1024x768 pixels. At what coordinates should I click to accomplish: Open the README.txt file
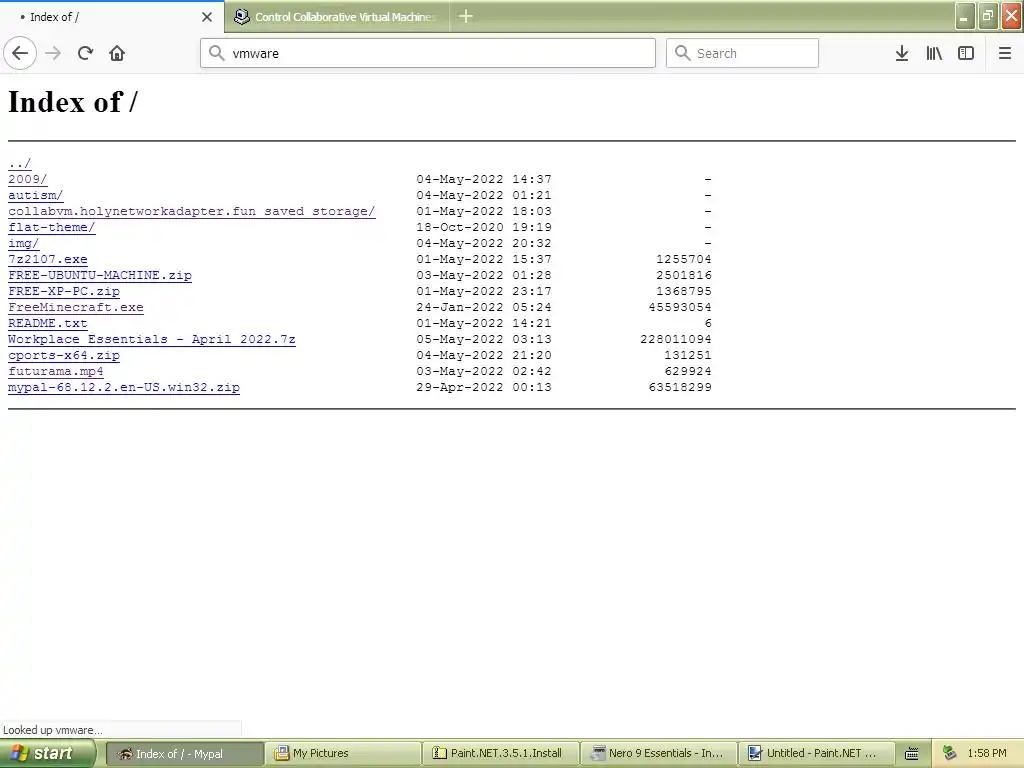[x=48, y=323]
